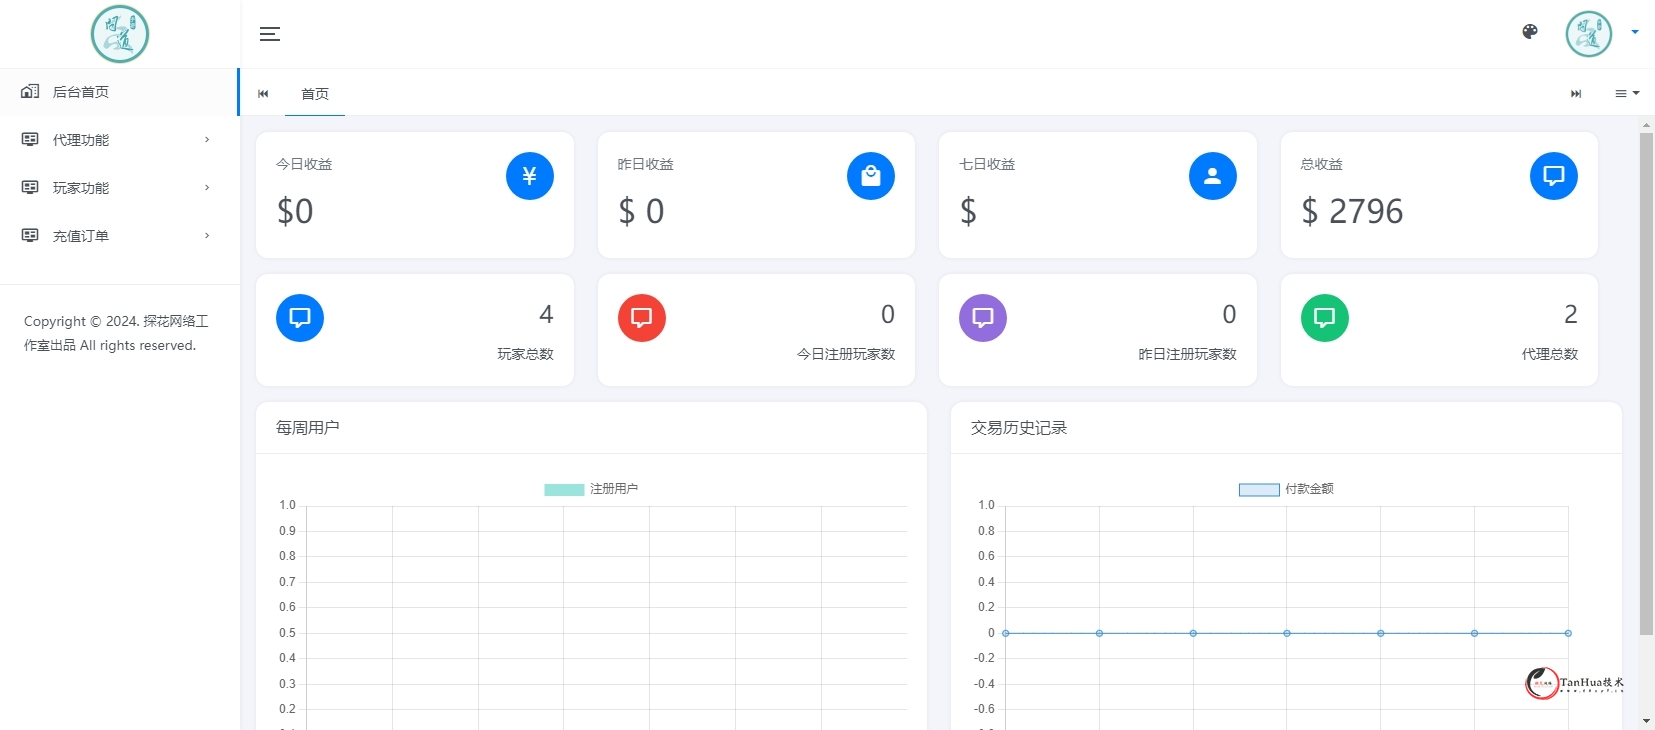Open the tab operations dropdown menu
This screenshot has width=1655, height=730.
[1627, 93]
